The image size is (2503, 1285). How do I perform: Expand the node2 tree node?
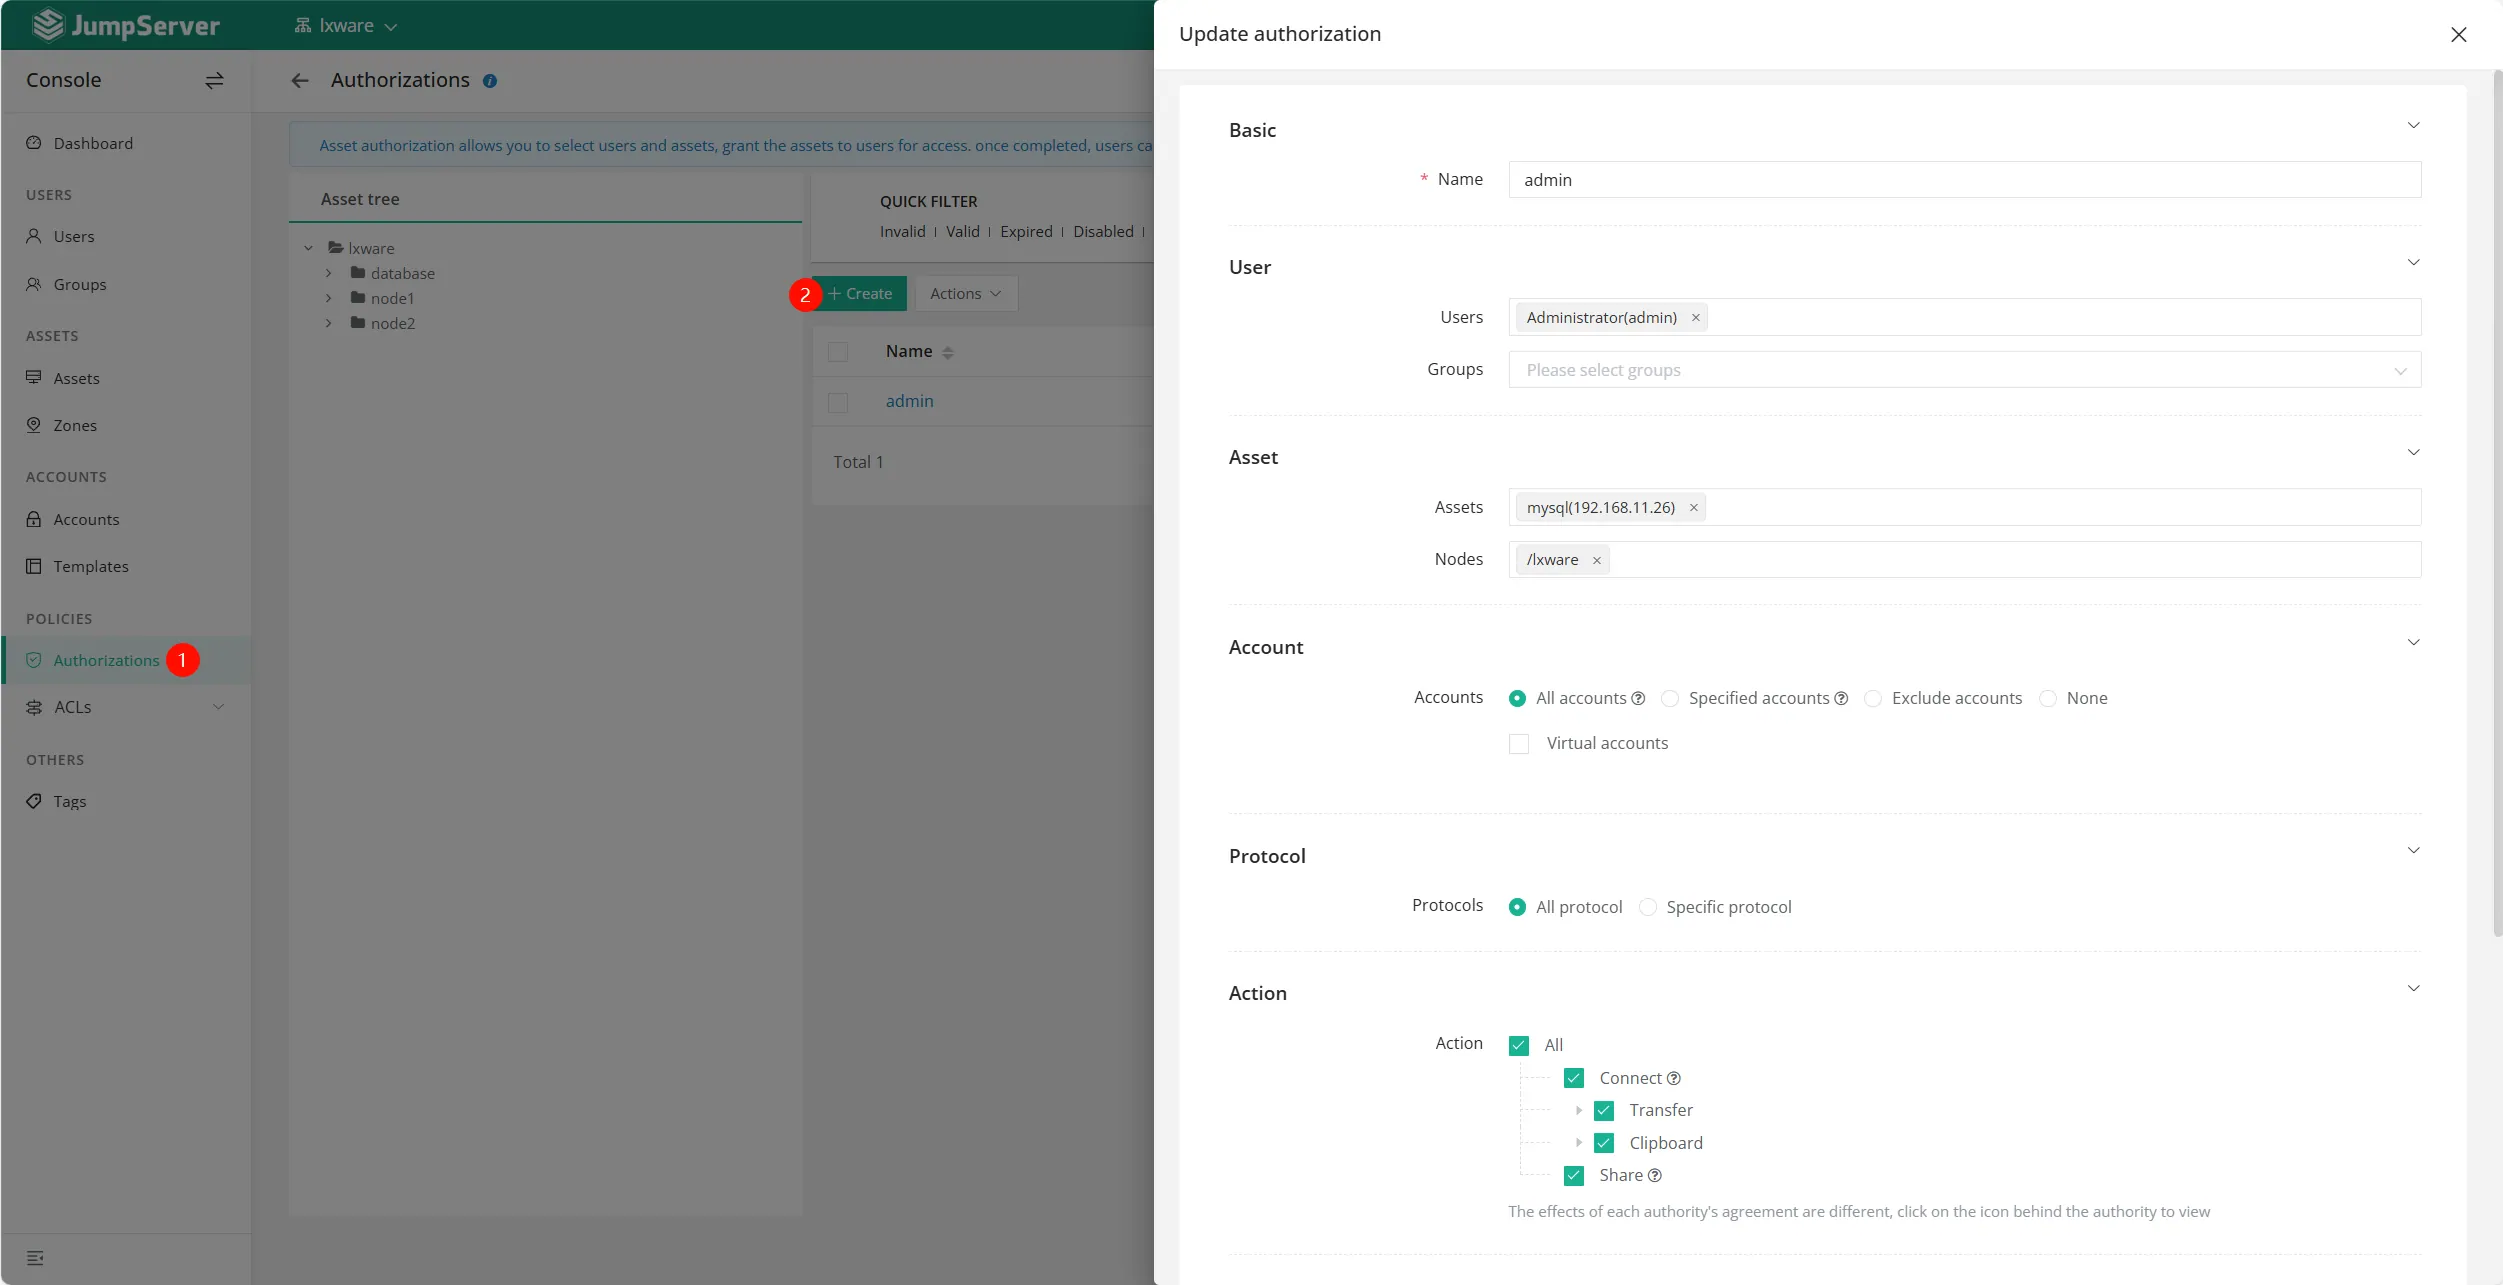(329, 323)
